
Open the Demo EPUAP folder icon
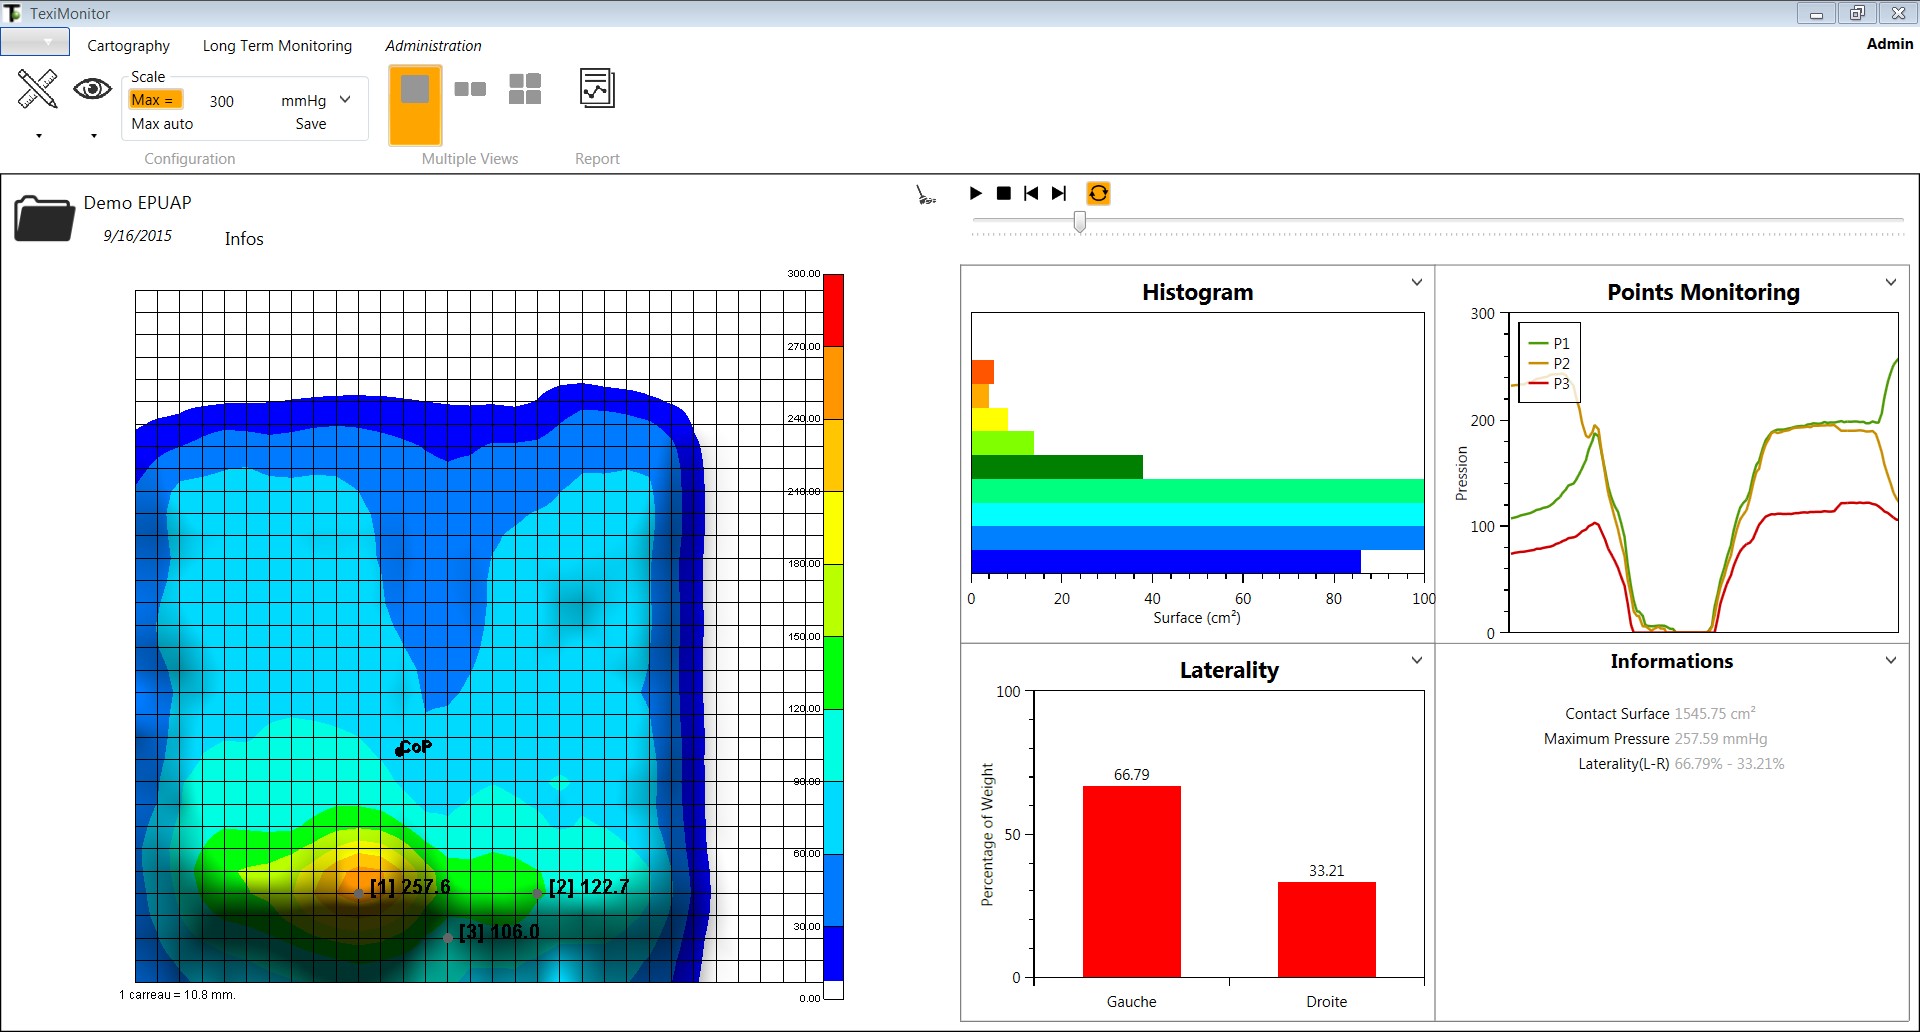[44, 218]
